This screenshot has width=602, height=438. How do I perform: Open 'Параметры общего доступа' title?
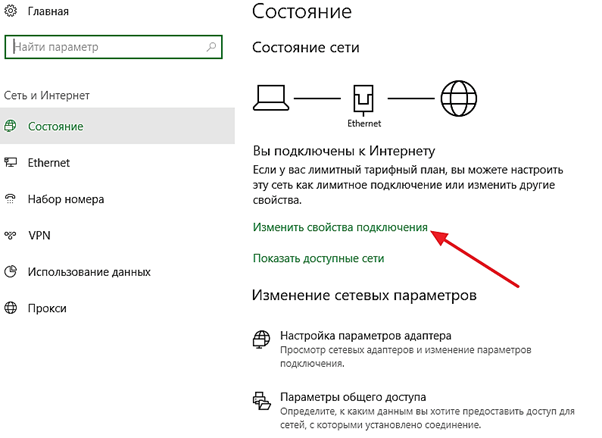pyautogui.click(x=353, y=395)
